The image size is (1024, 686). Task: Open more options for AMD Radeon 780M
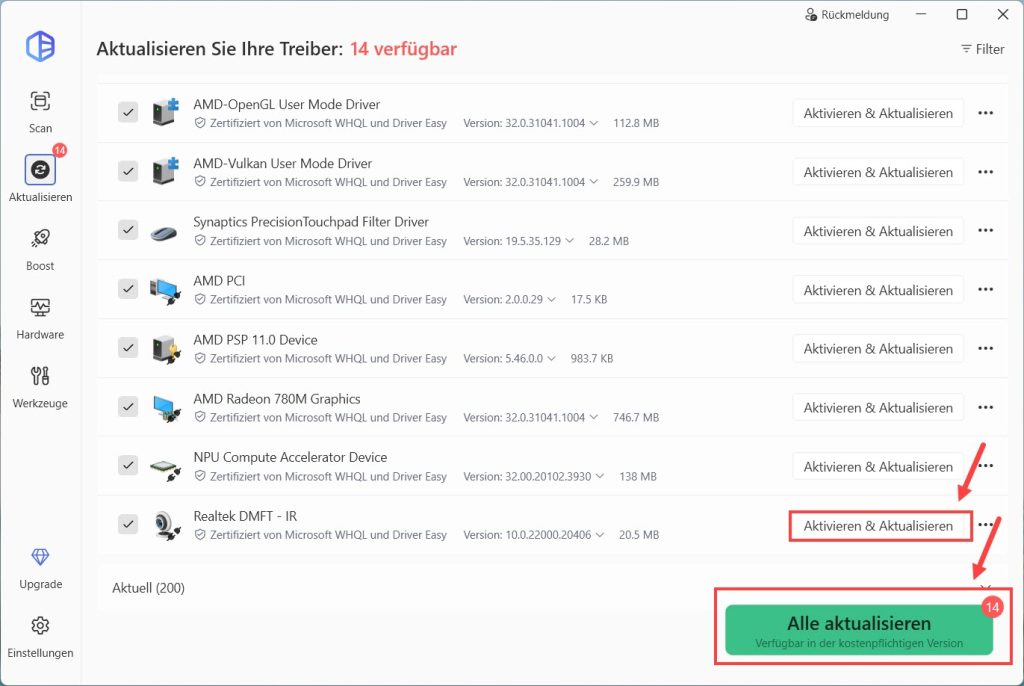pyautogui.click(x=985, y=408)
